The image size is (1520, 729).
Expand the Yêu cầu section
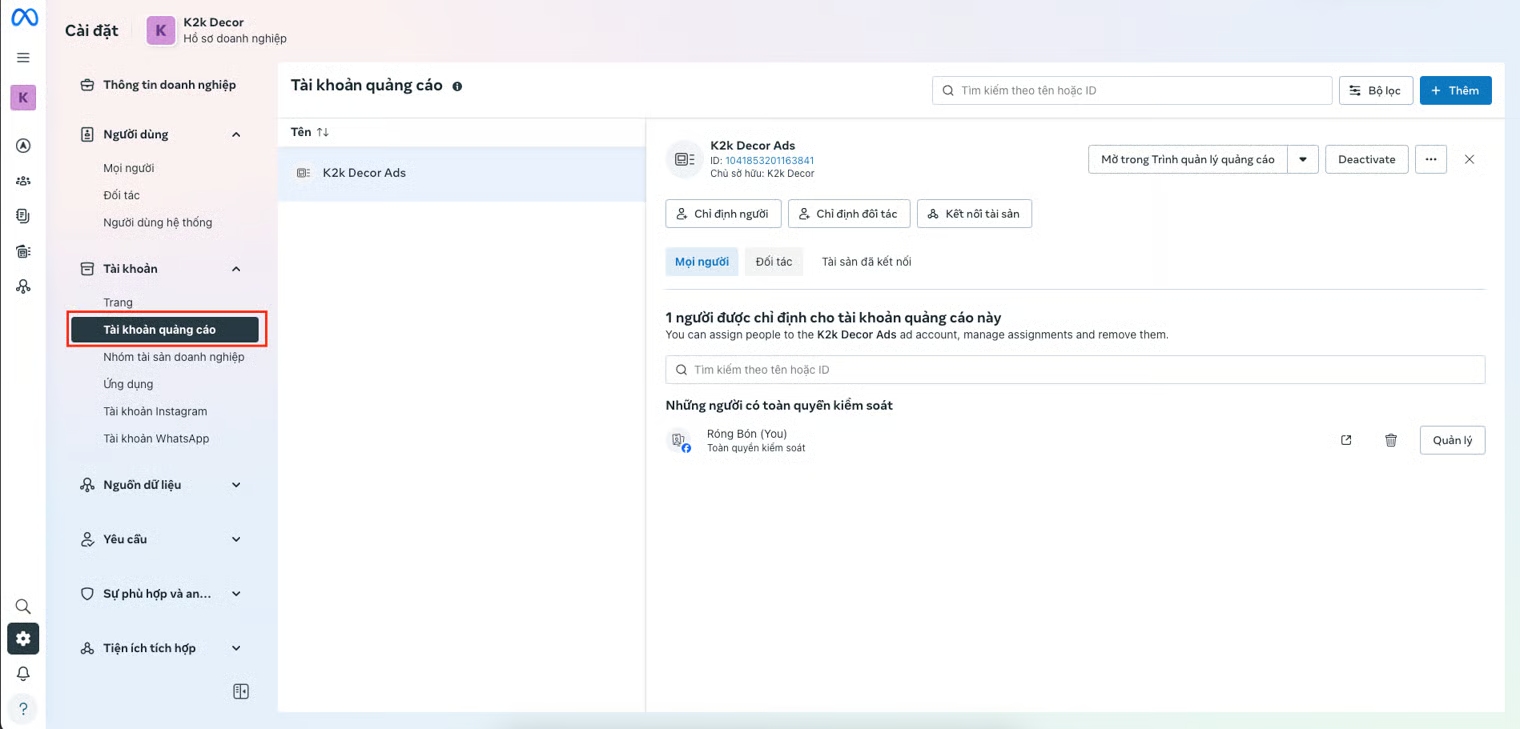click(x=236, y=539)
